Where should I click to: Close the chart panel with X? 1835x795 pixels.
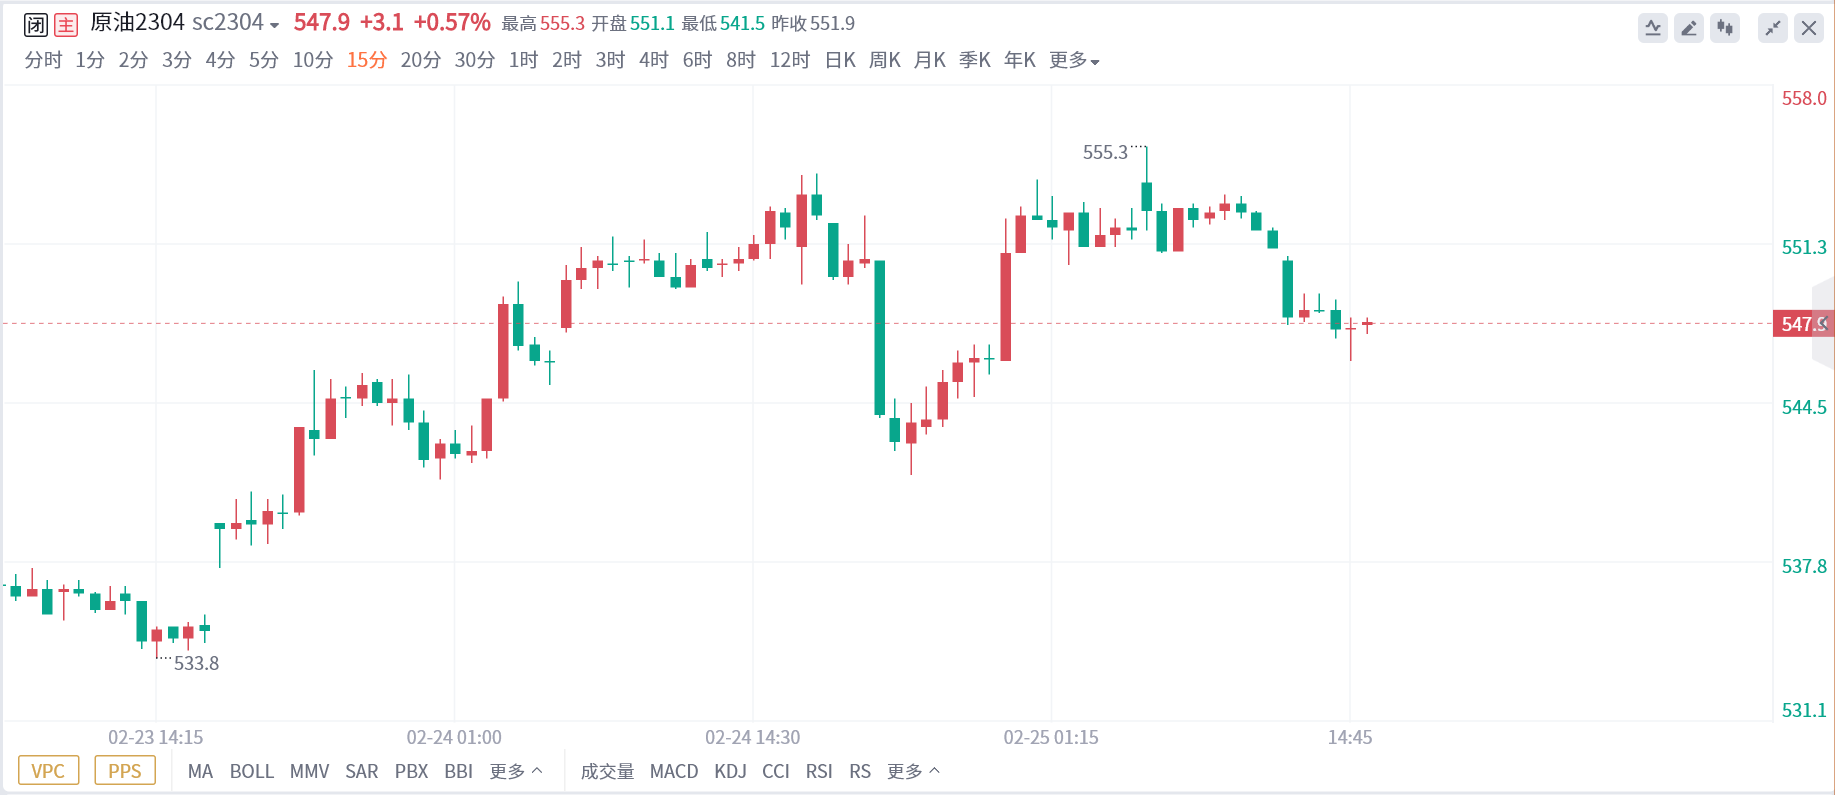(1809, 28)
